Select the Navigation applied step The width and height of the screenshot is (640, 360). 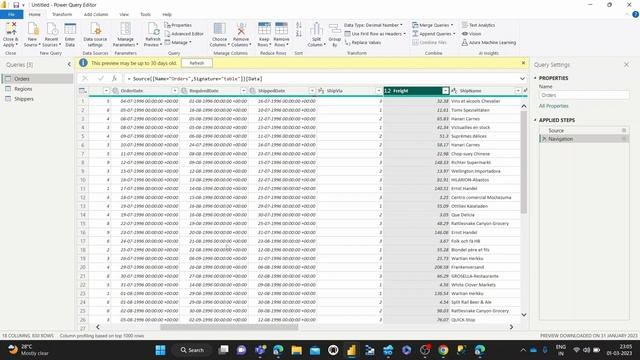[x=584, y=139]
